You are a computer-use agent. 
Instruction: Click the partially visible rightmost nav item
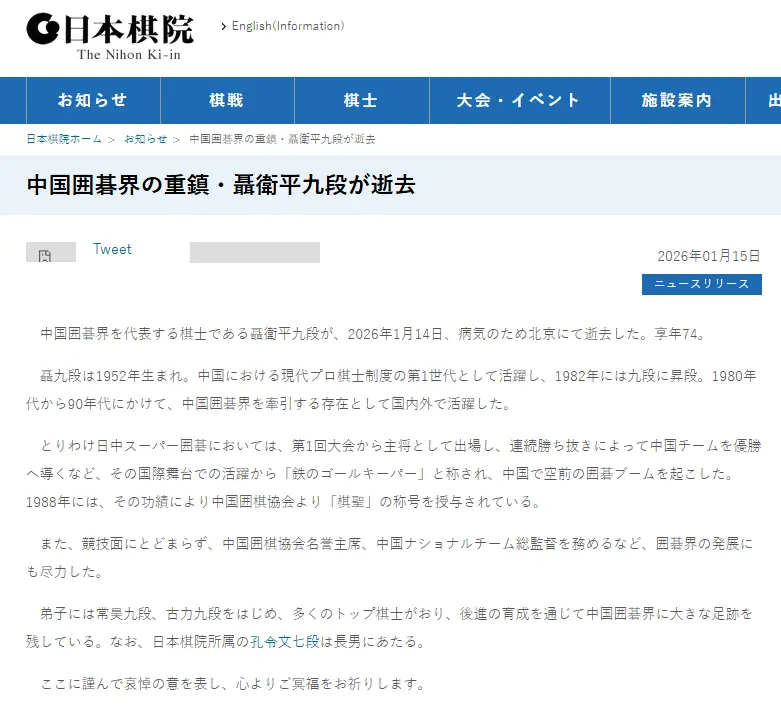point(773,100)
